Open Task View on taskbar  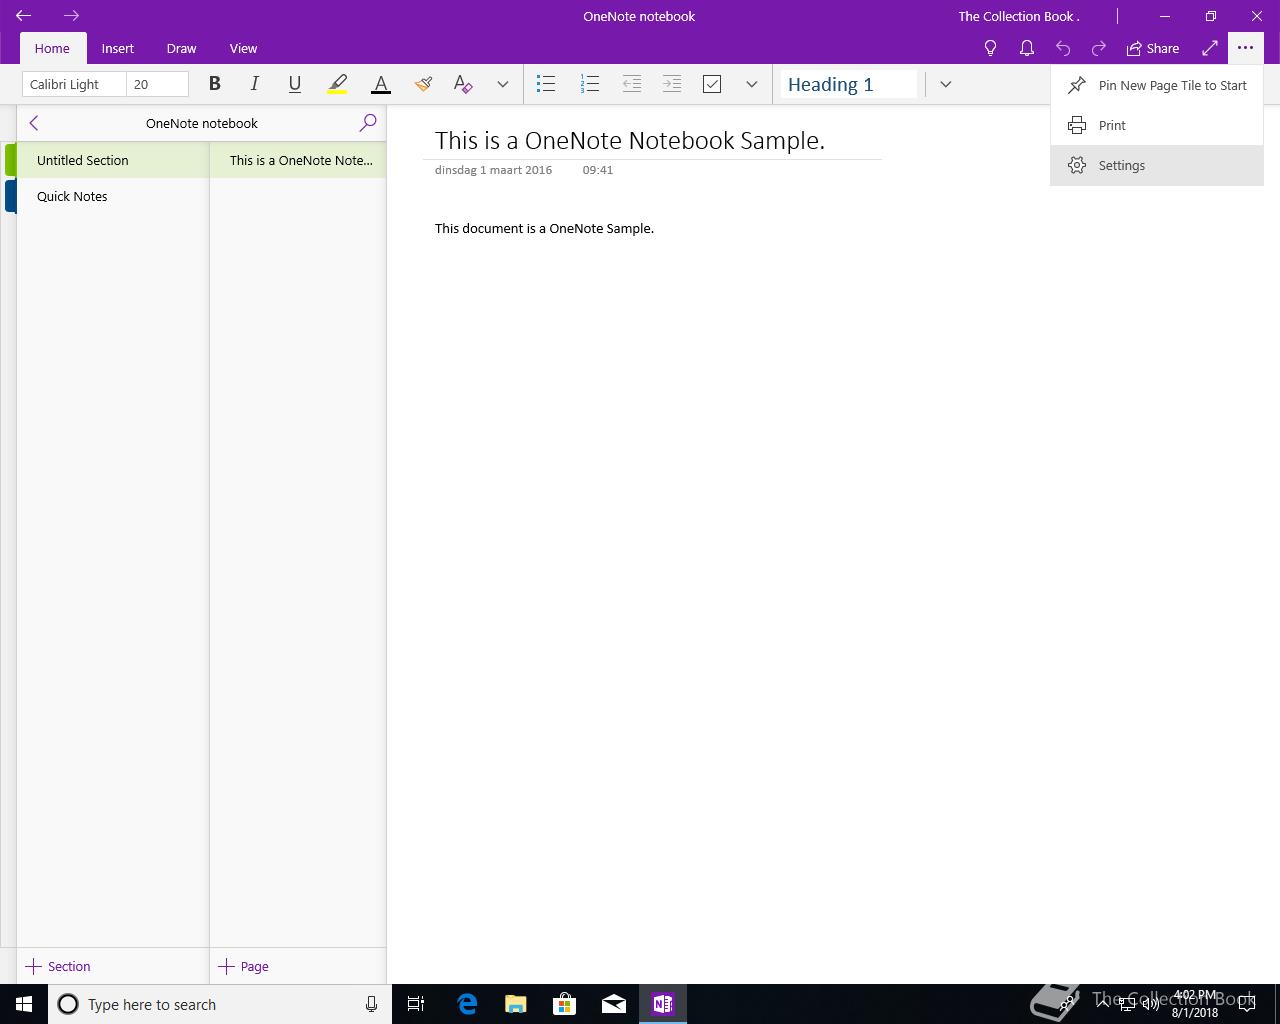(416, 1004)
